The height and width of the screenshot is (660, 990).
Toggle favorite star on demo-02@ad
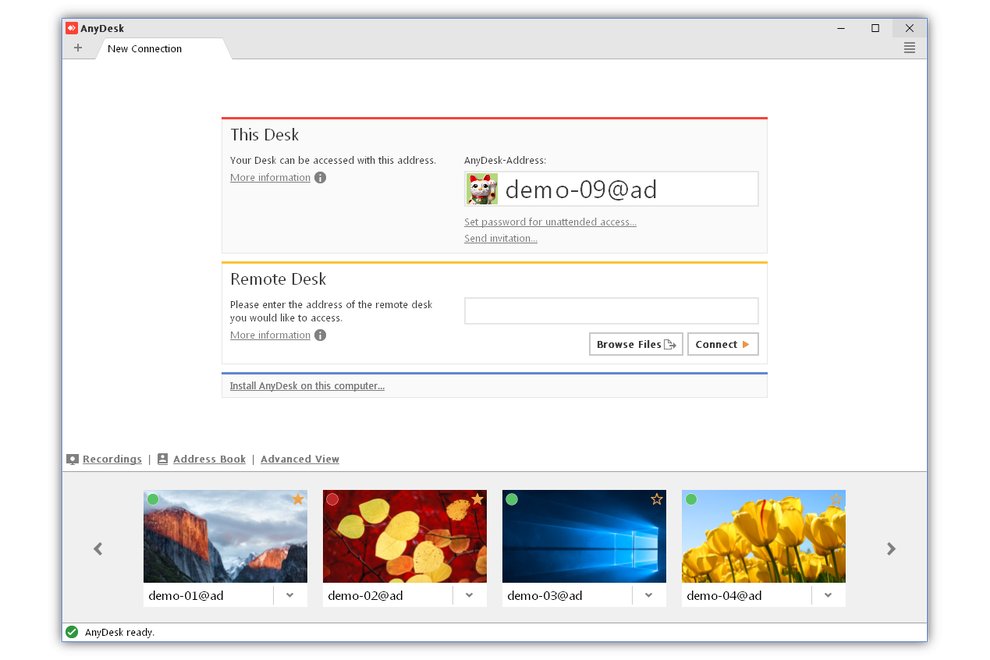point(477,500)
